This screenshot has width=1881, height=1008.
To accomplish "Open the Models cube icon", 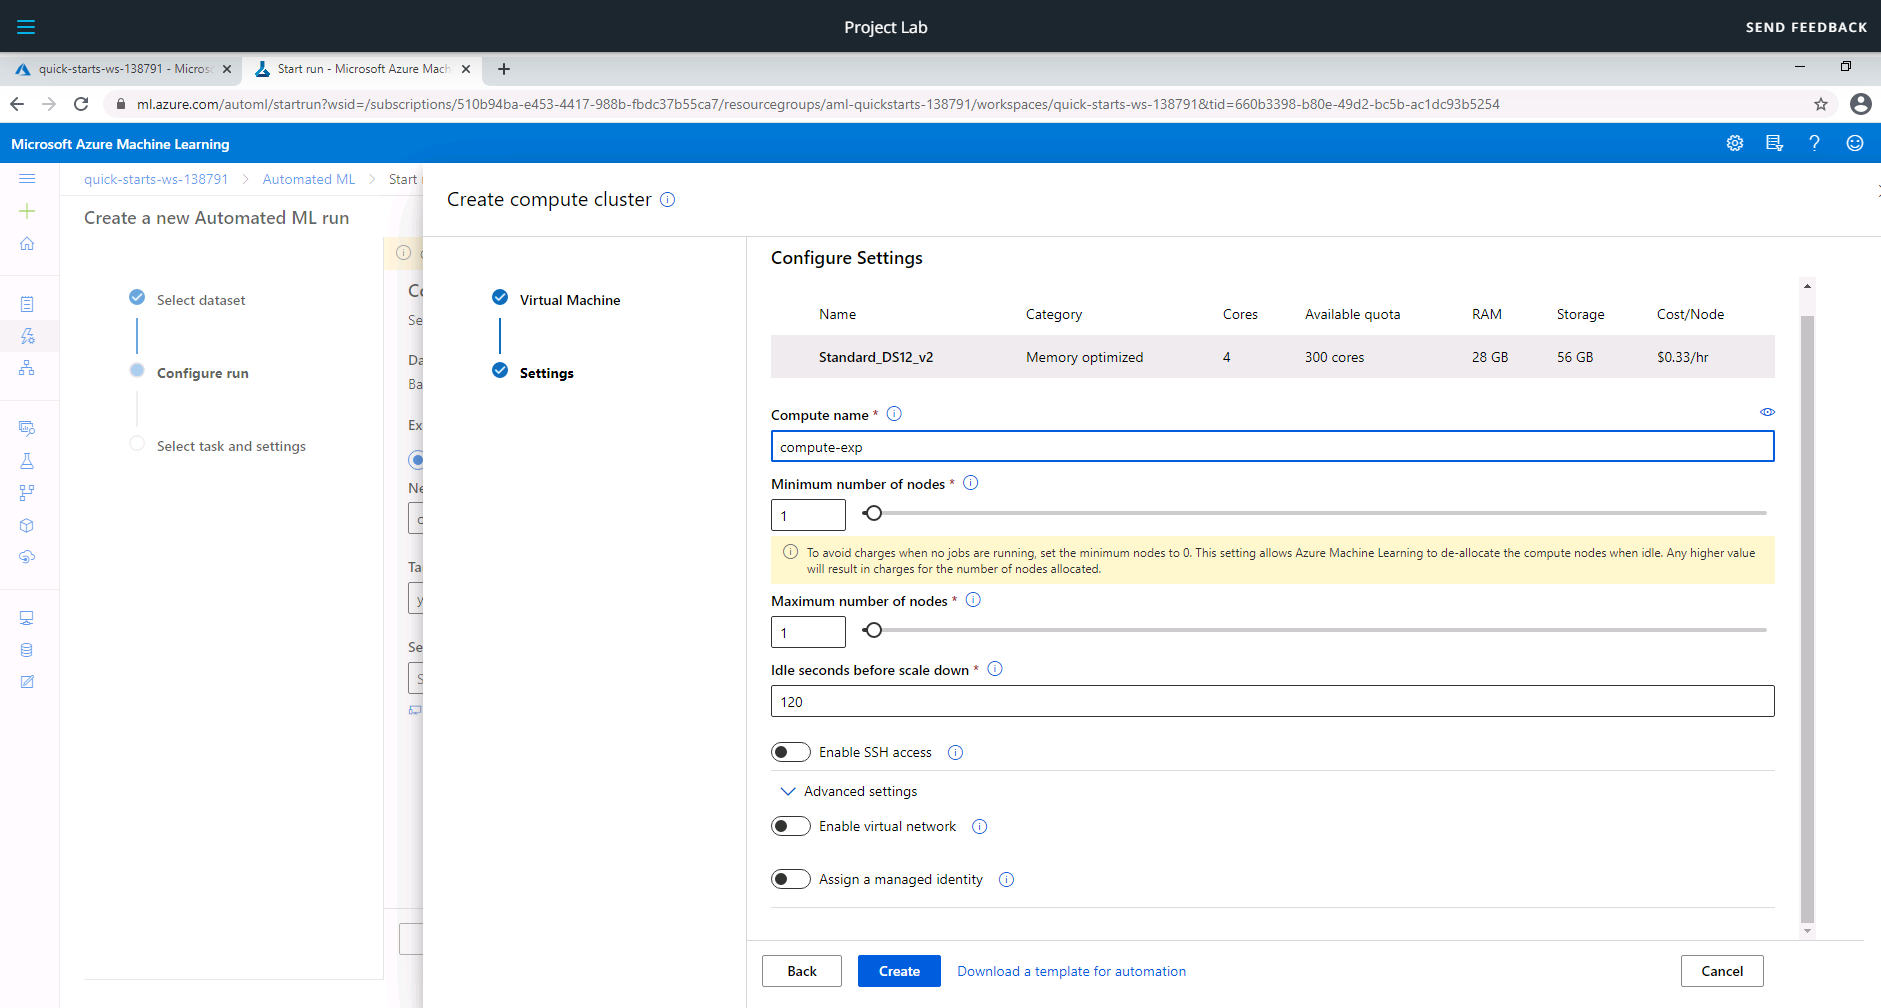I will [x=28, y=525].
